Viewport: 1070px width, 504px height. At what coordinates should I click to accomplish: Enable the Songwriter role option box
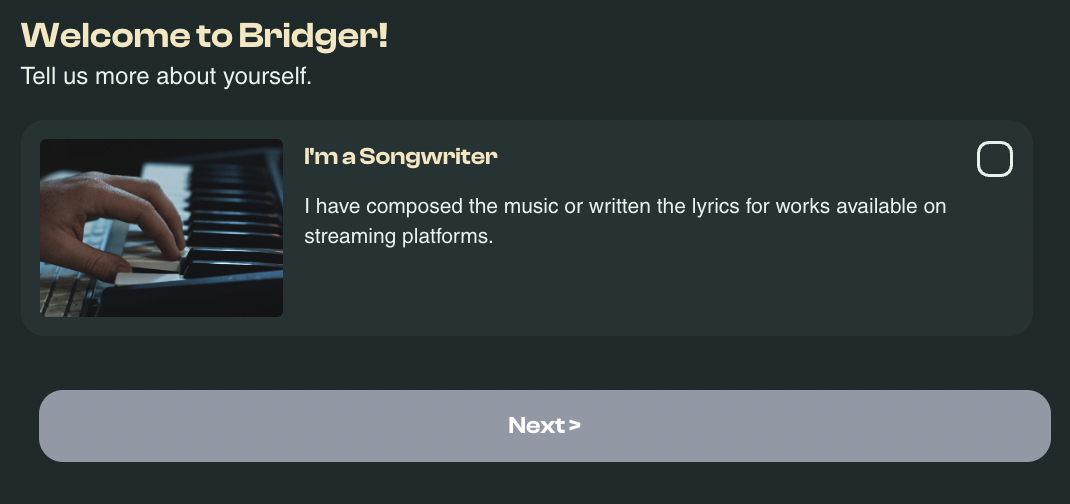(x=994, y=159)
